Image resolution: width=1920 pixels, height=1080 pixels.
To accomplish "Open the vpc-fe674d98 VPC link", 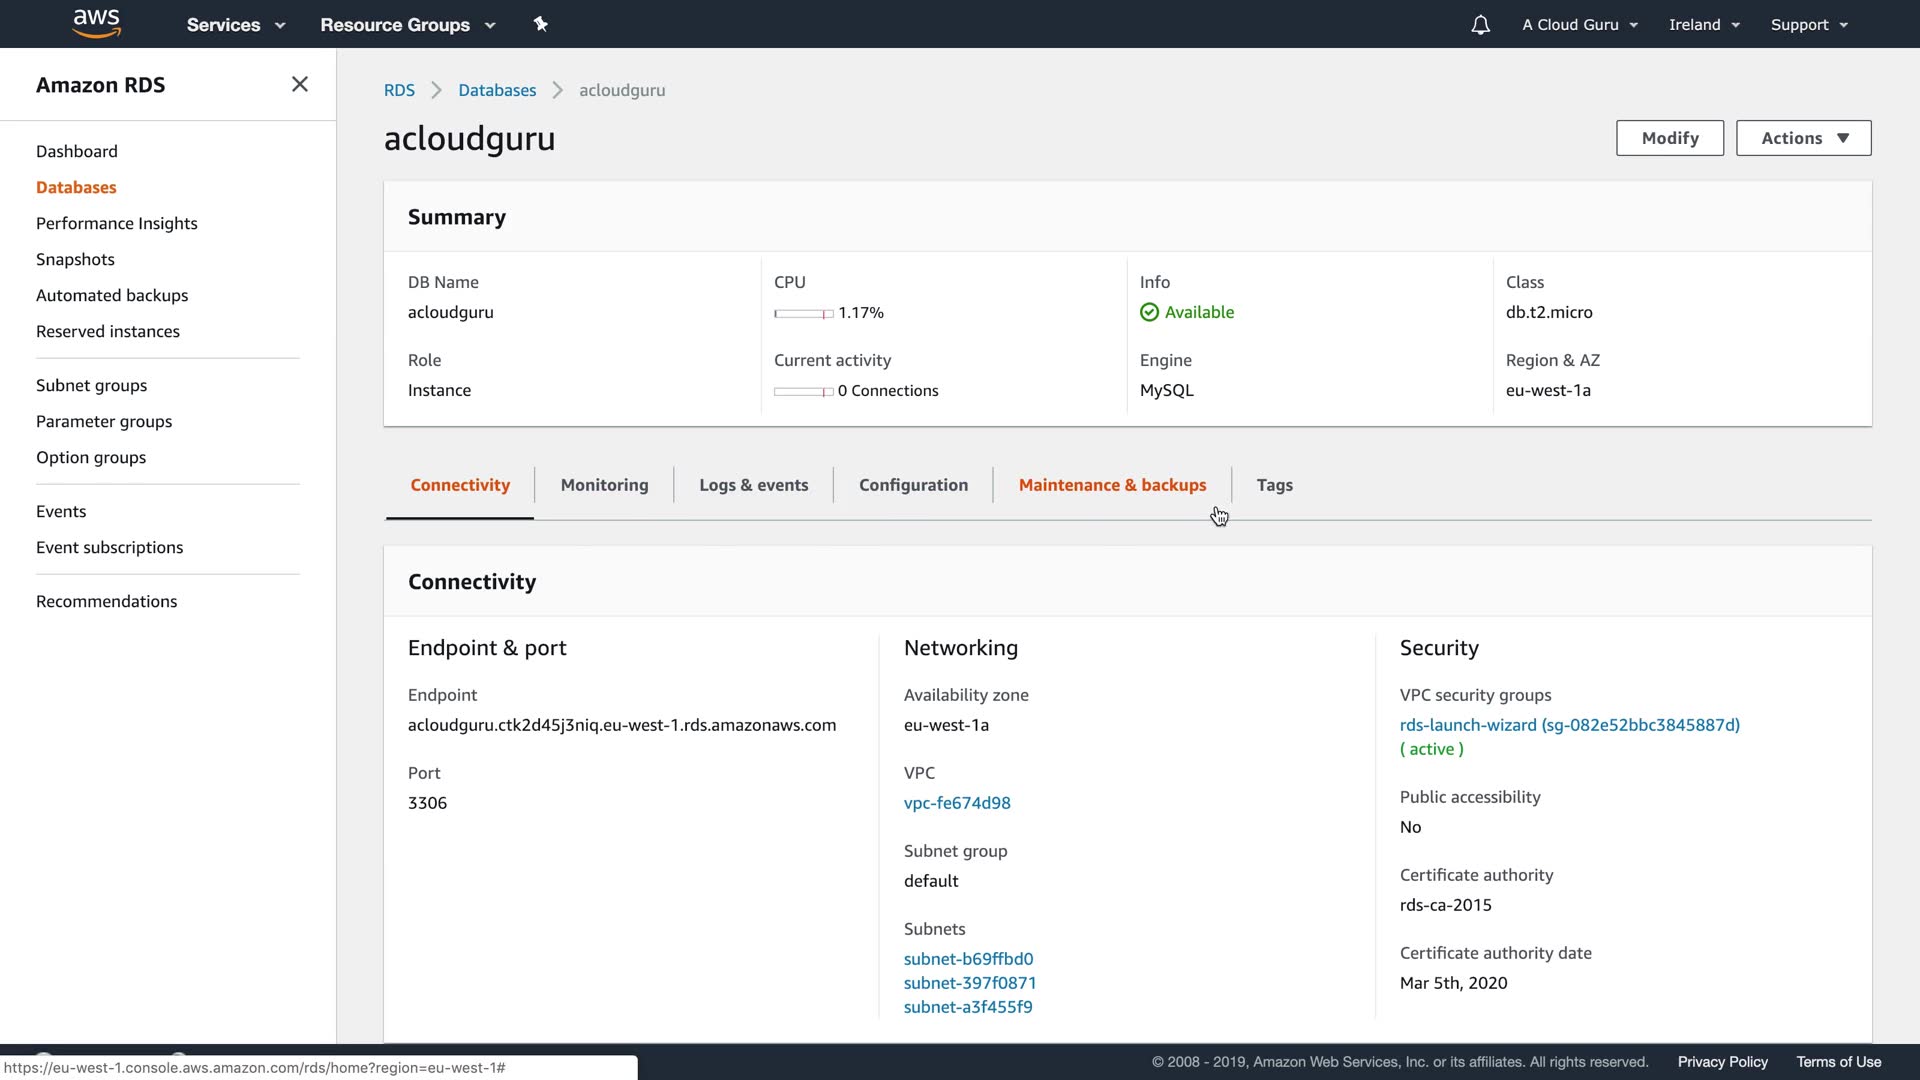I will click(956, 803).
